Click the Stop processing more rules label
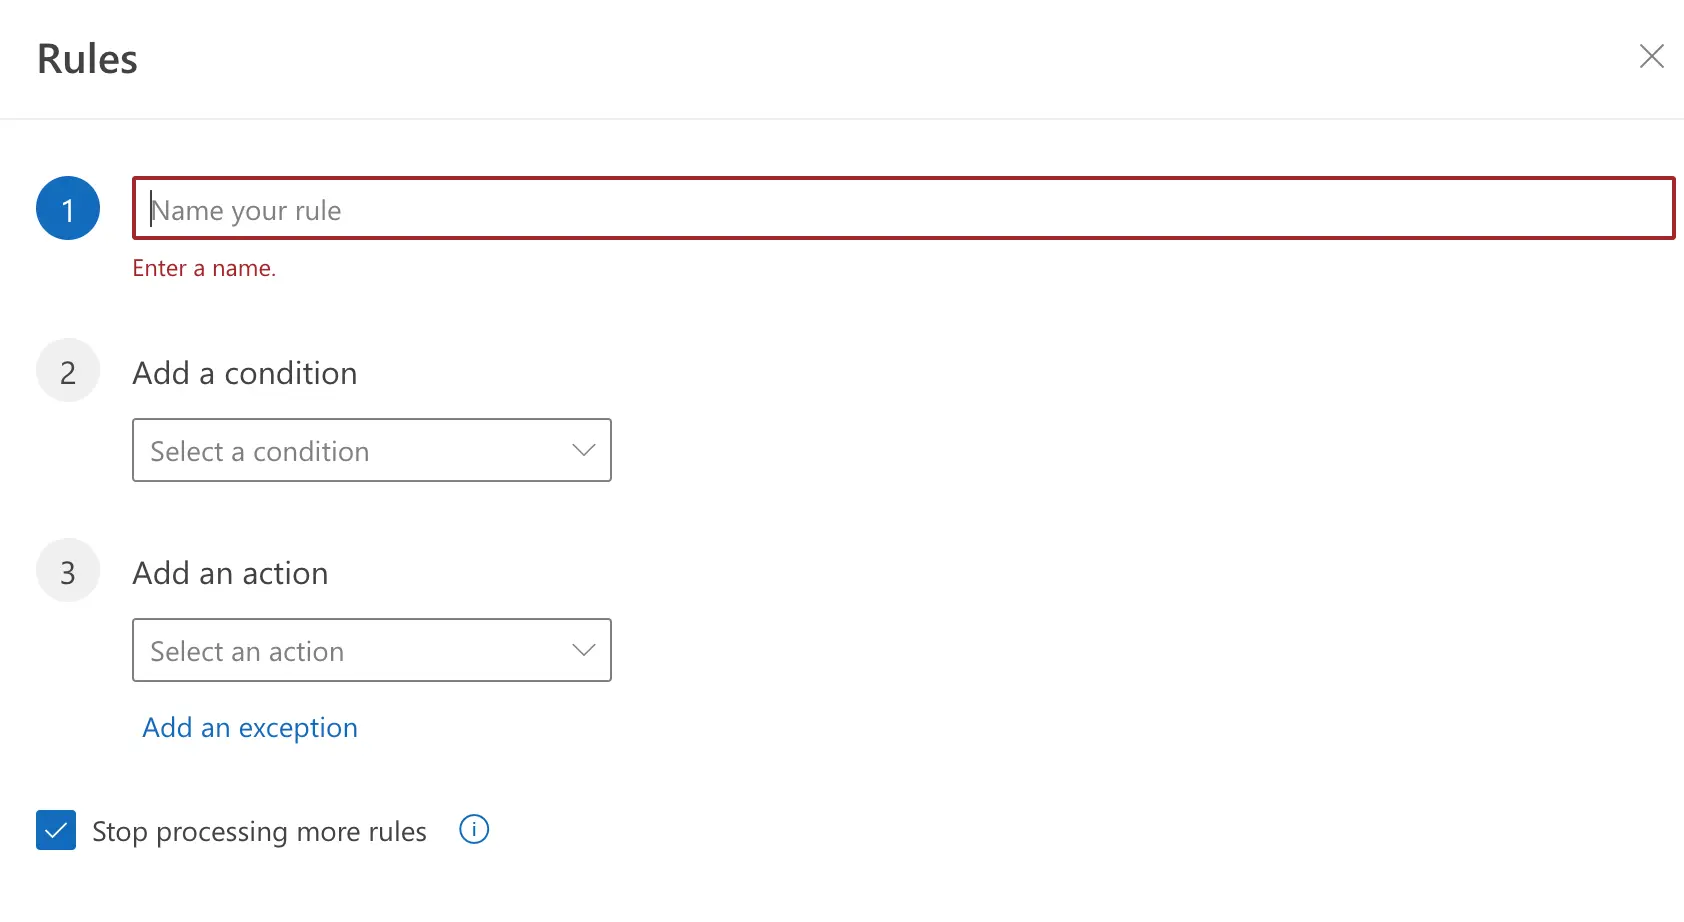Image resolution: width=1684 pixels, height=922 pixels. pyautogui.click(x=259, y=832)
